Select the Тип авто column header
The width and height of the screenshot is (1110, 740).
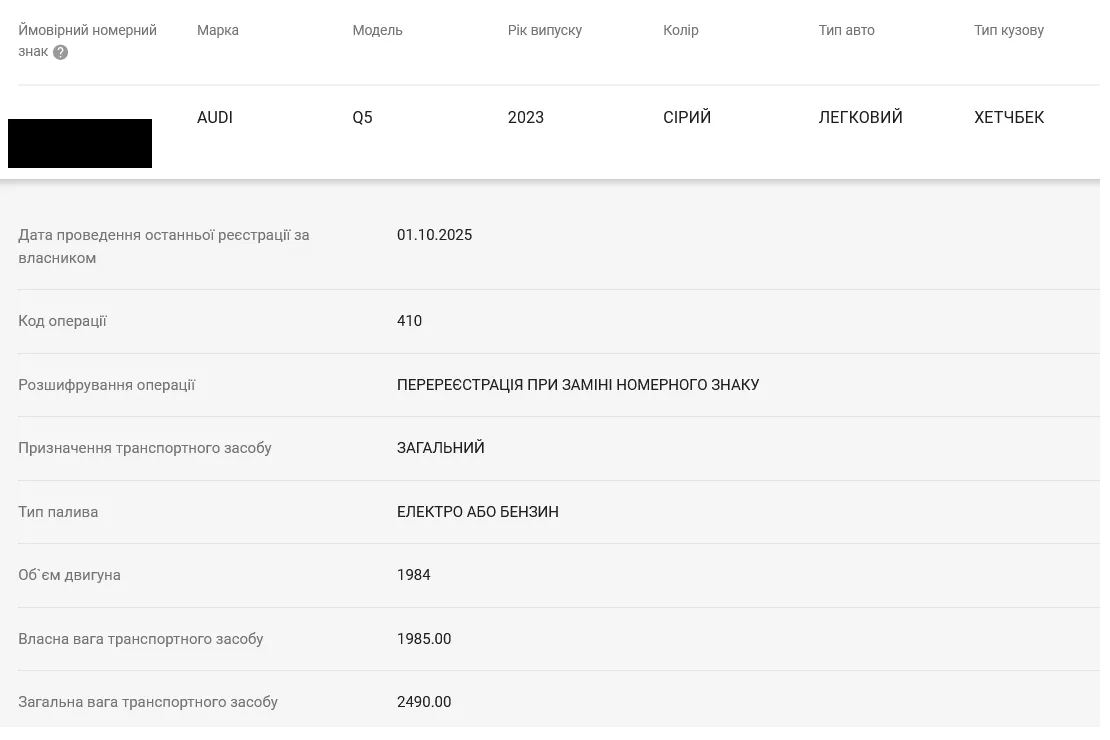click(x=846, y=30)
